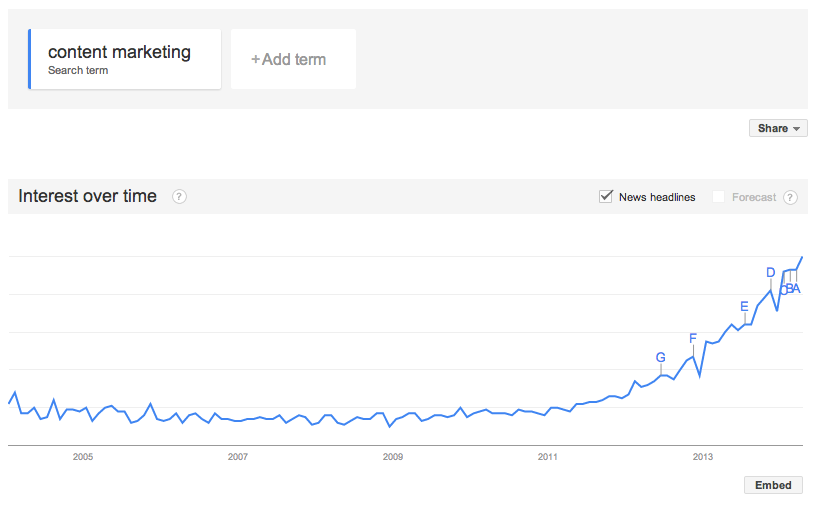The image size is (828, 514).
Task: Click headline marker G on the chart
Action: click(661, 358)
